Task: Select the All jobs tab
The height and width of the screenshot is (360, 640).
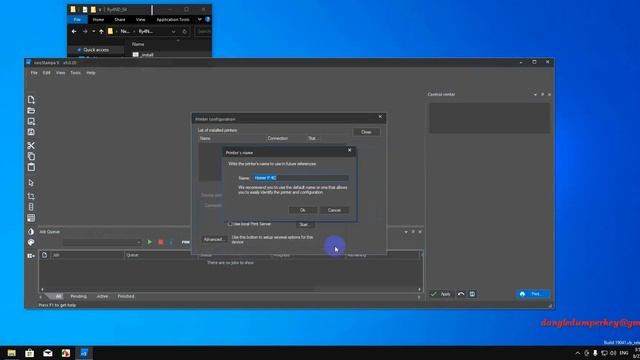Action: (58, 296)
